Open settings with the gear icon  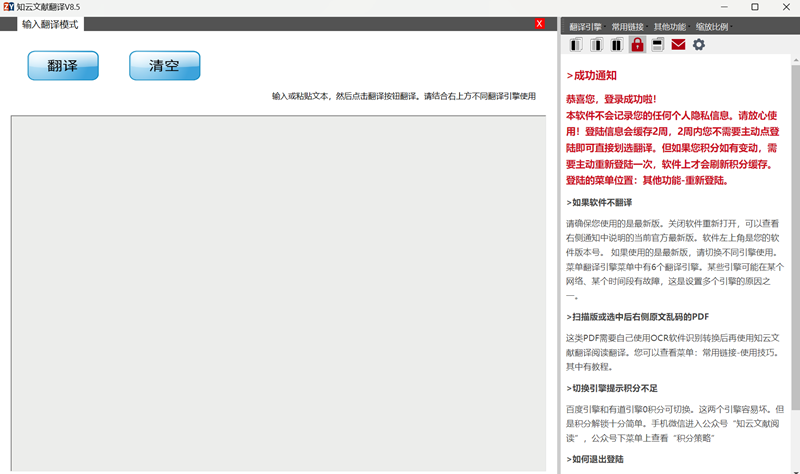click(699, 45)
